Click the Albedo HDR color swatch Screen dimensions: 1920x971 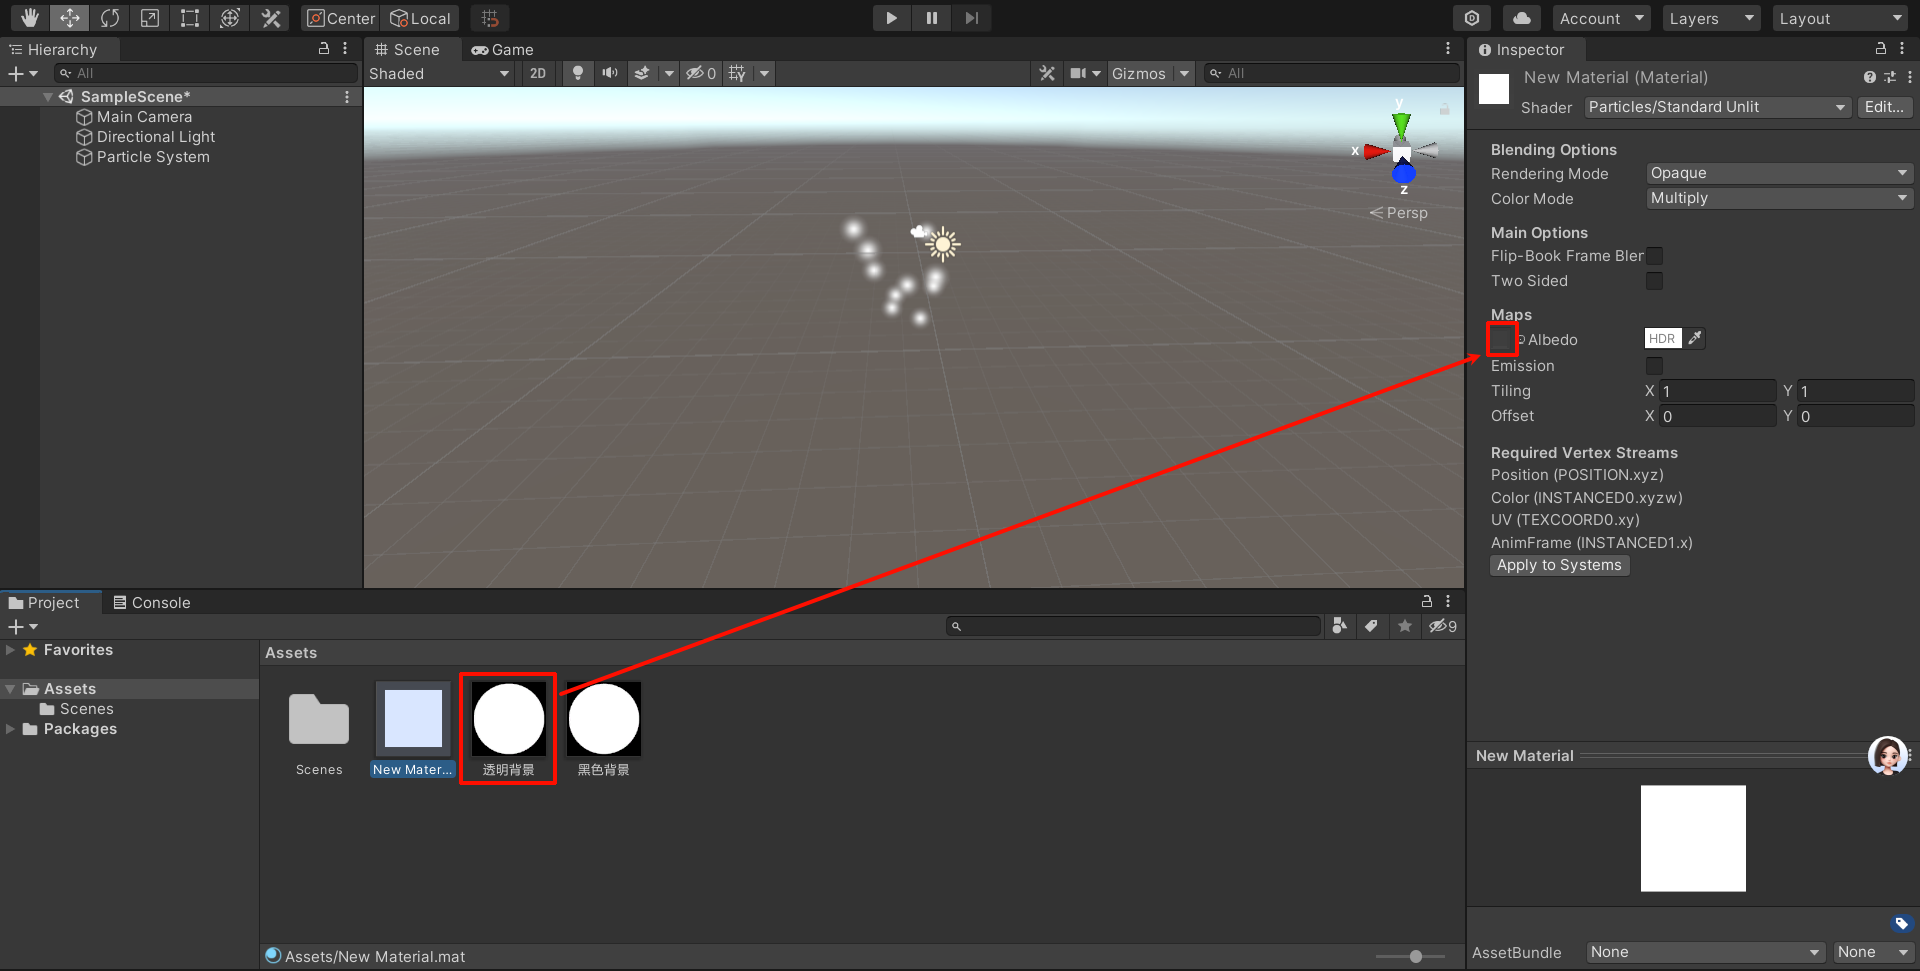[1663, 339]
